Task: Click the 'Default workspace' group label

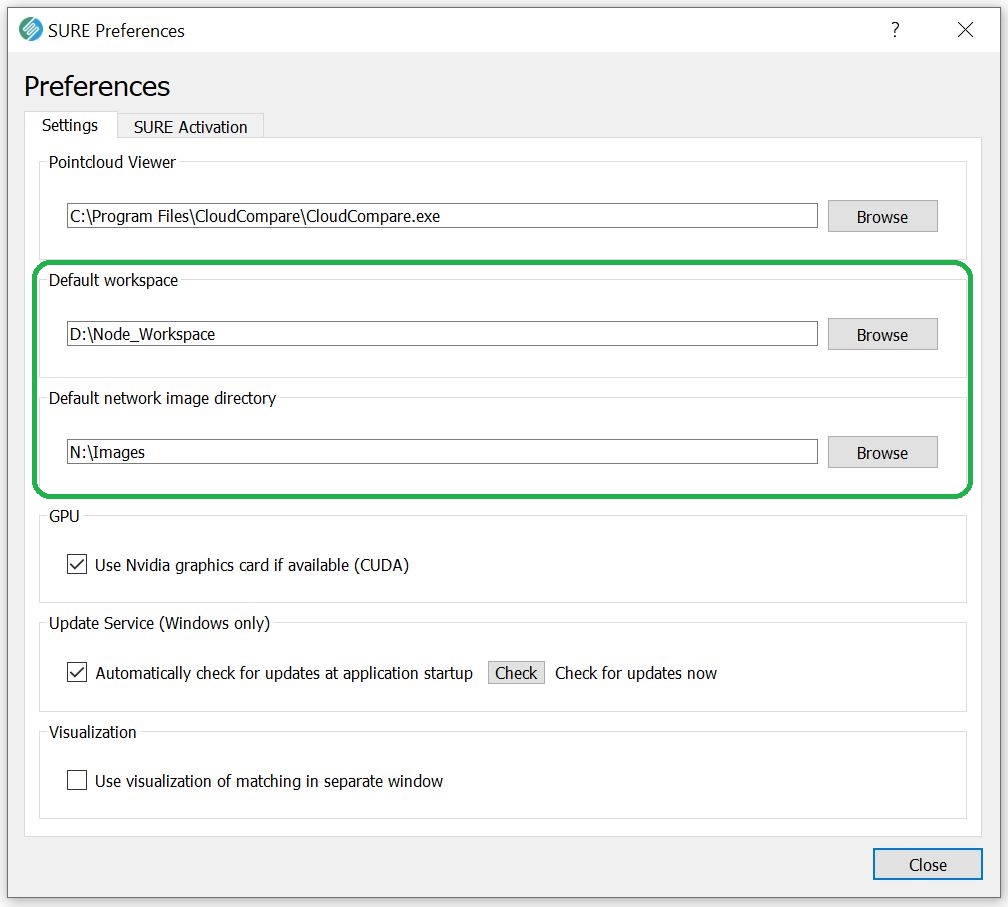Action: point(113,280)
